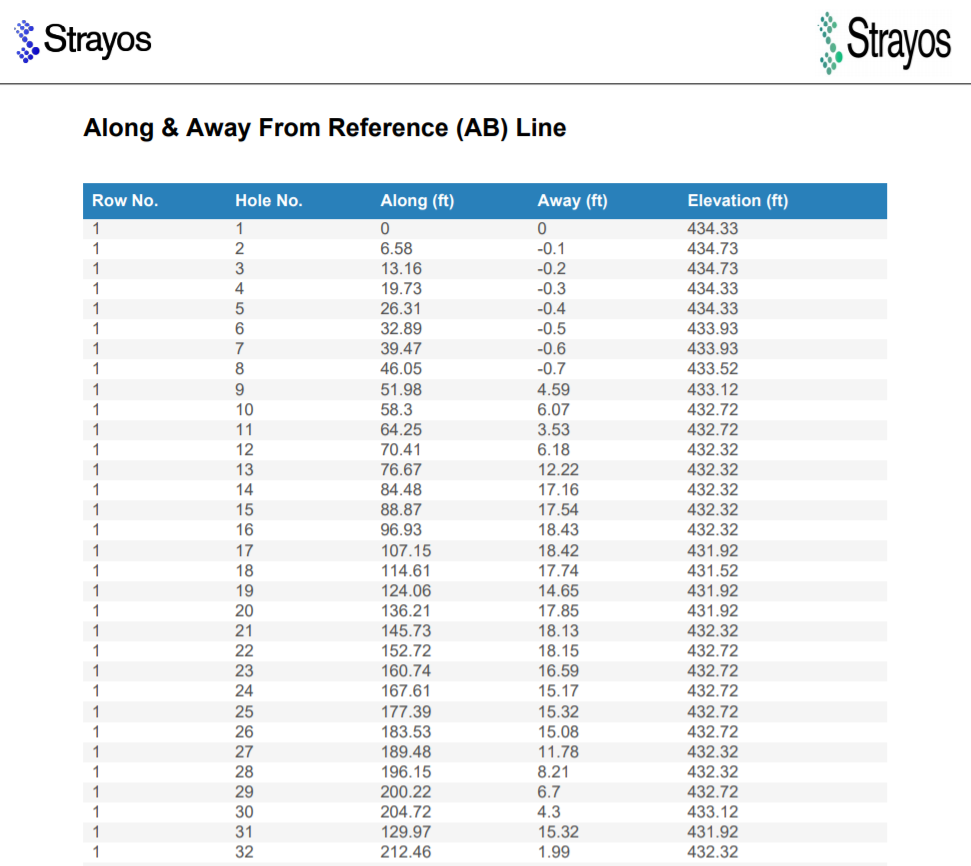This screenshot has height=866, width=971.
Task: Click hole number 25 in the Hole No. column
Action: click(x=245, y=712)
